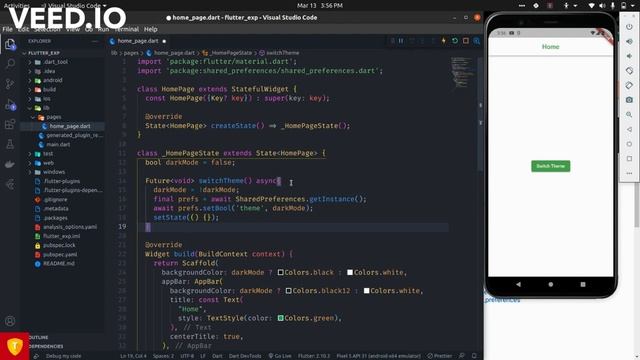Take emulator screenshot with camera icon
Screen dimensions: 640x360
(x=629, y=100)
